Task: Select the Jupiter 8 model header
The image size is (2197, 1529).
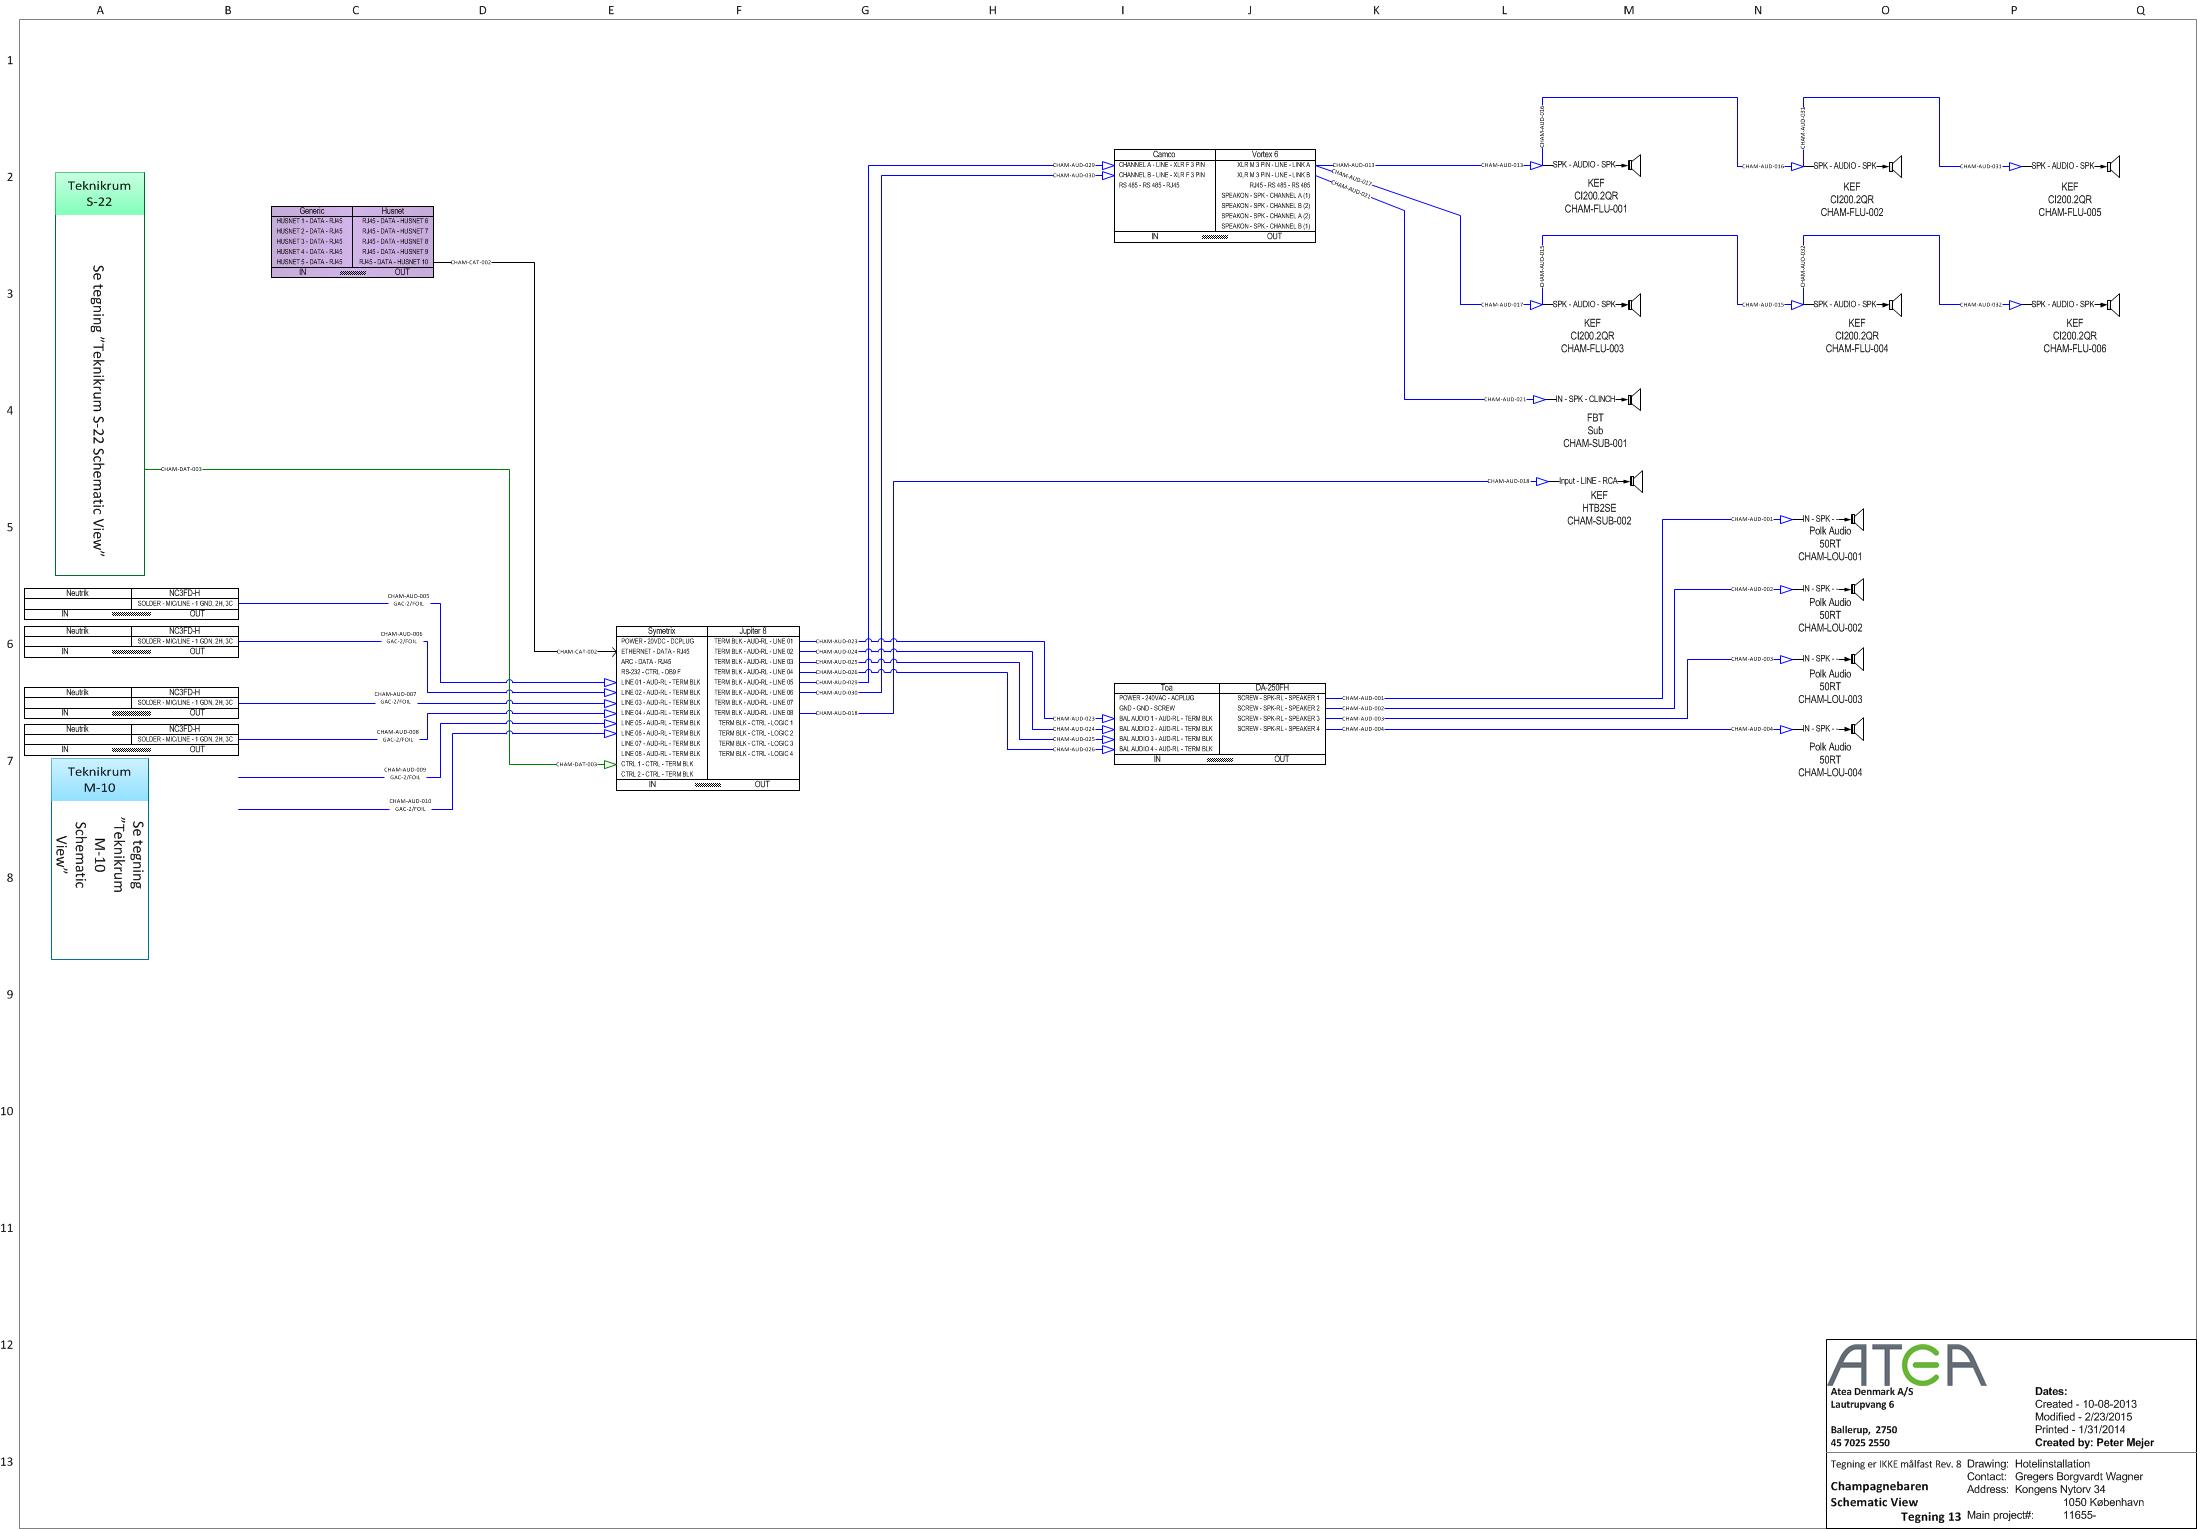Action: [753, 631]
